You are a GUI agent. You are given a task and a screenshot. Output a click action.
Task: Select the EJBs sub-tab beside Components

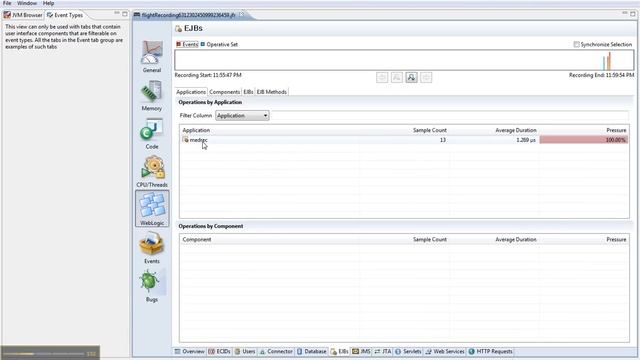click(x=248, y=92)
